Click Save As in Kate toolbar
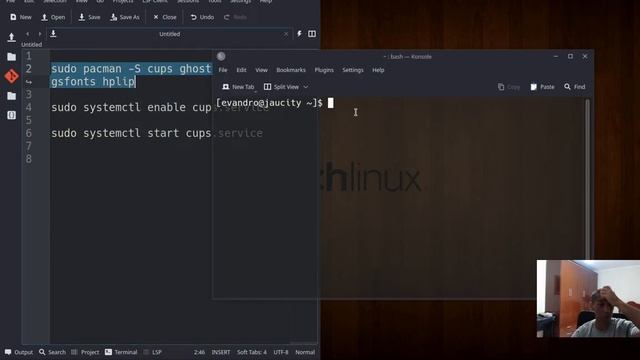 point(125,17)
